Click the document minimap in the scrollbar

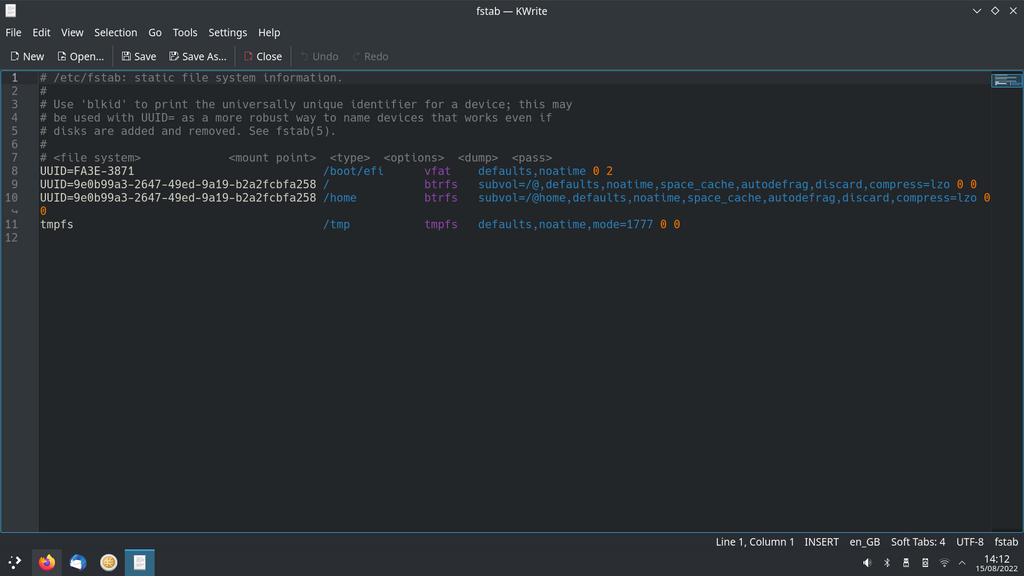[x=1006, y=81]
